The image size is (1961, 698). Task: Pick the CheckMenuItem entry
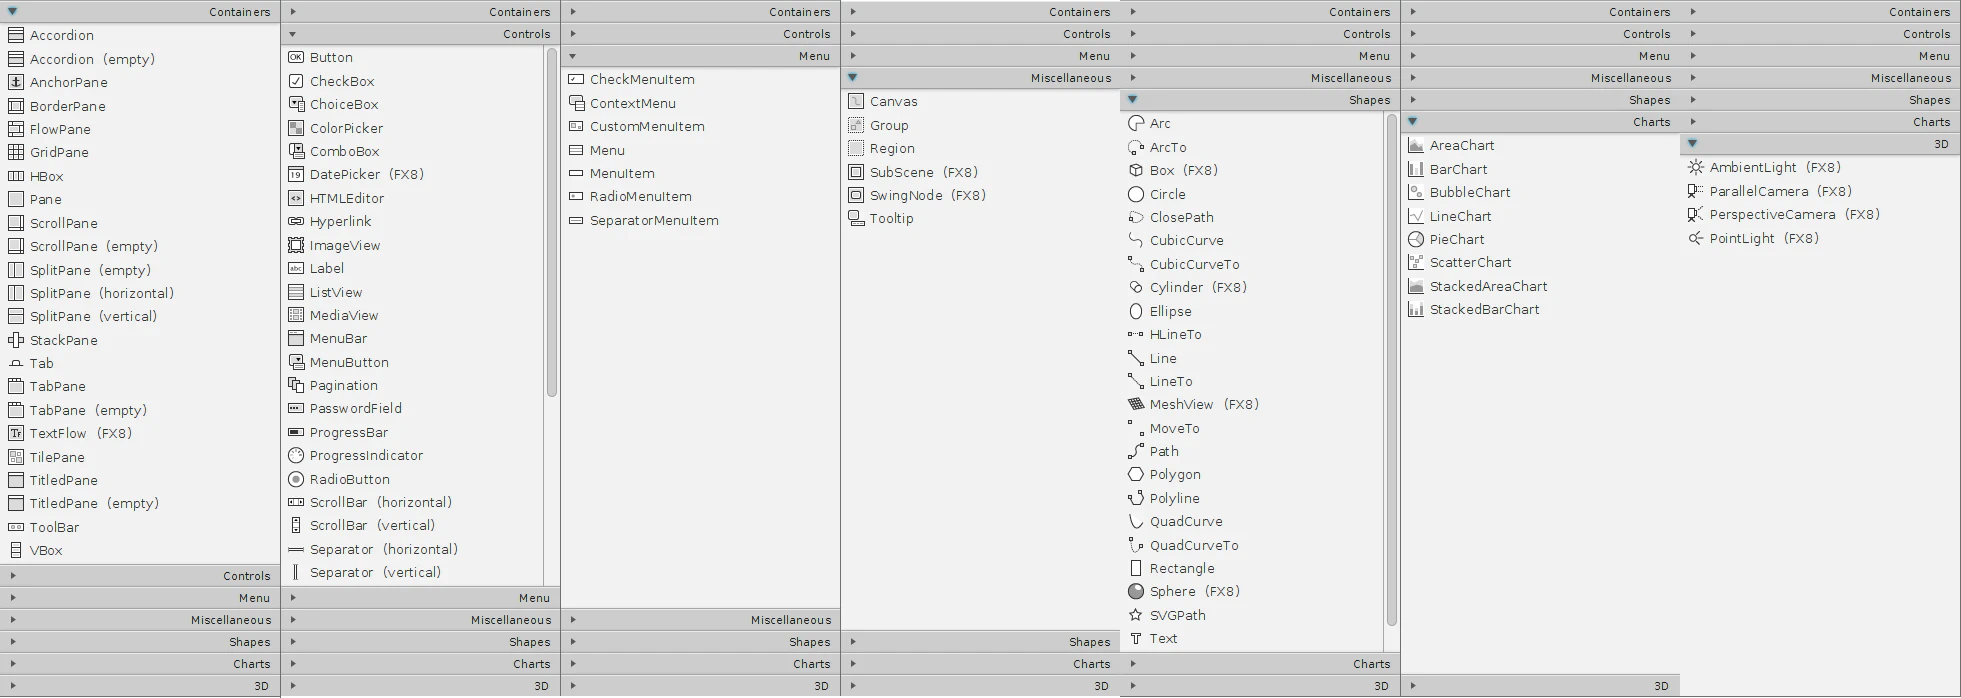pyautogui.click(x=641, y=79)
